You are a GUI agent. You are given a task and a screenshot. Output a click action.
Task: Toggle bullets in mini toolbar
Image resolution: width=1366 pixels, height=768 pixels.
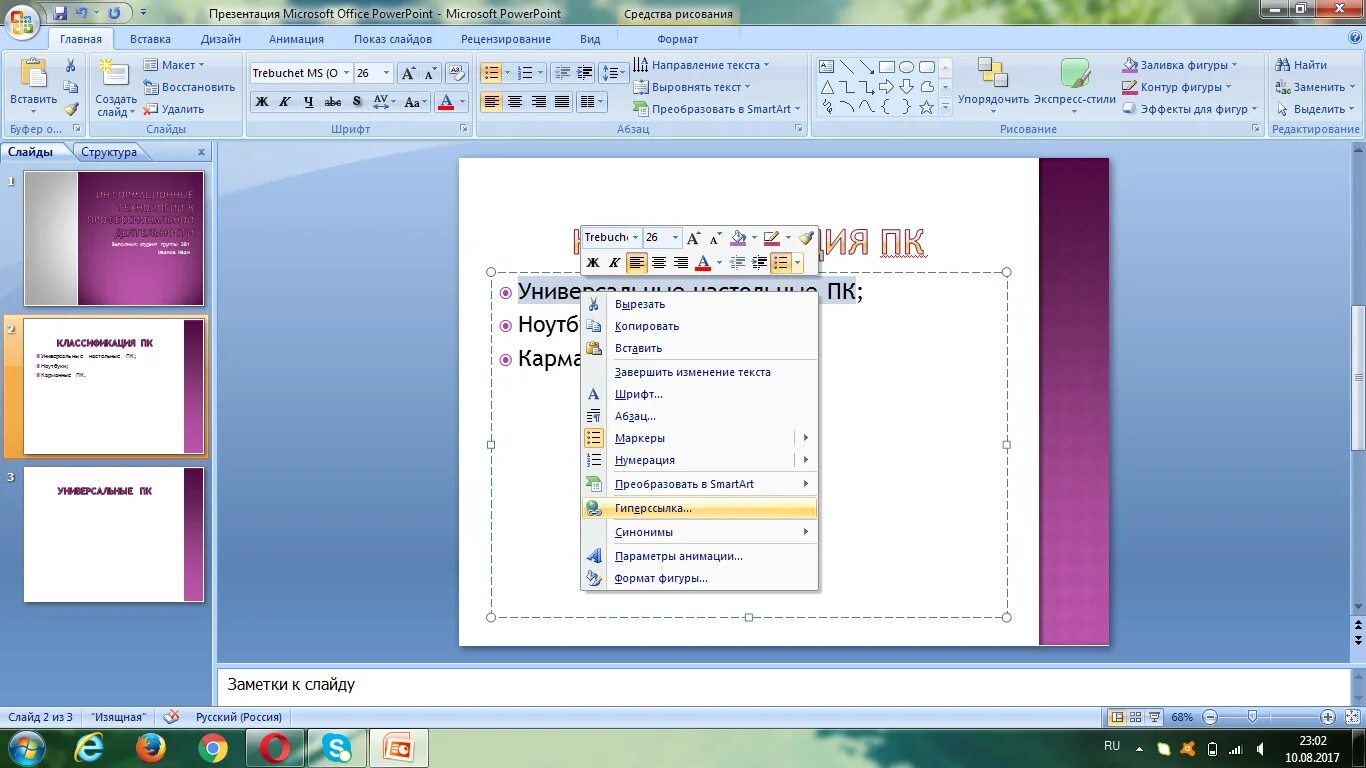click(x=781, y=263)
